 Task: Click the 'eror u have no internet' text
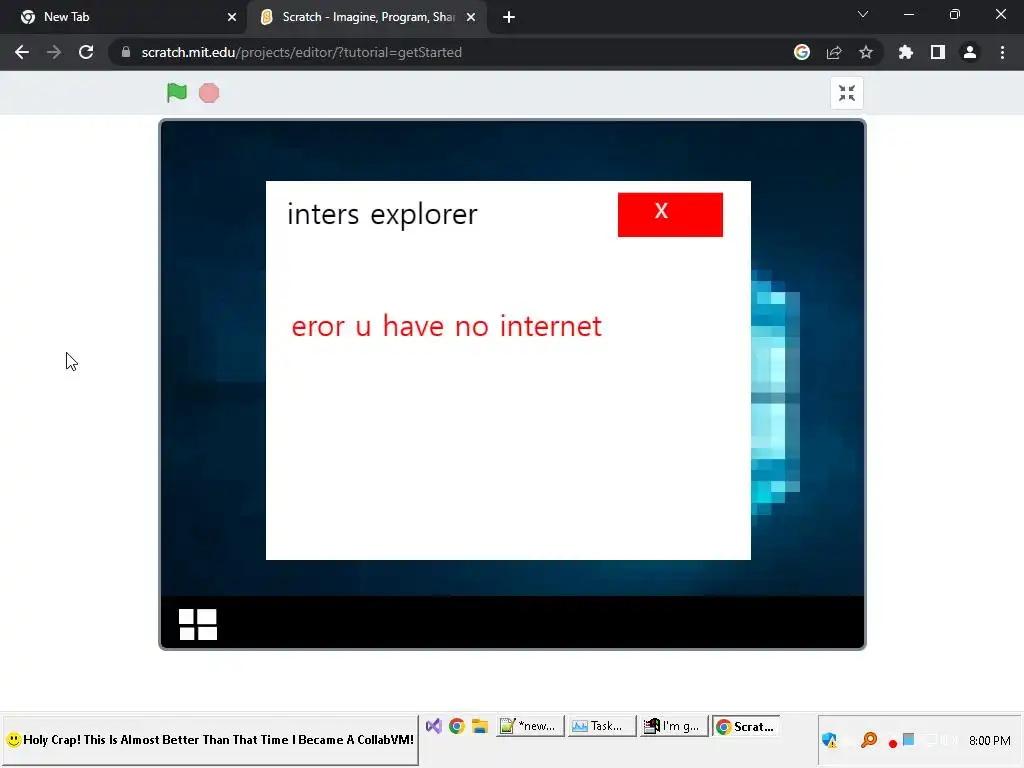pyautogui.click(x=446, y=326)
